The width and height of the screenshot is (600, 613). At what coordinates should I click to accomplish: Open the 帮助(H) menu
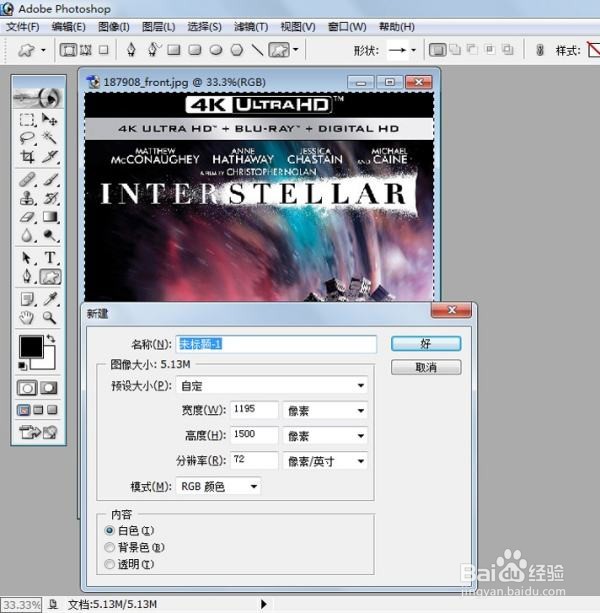click(397, 27)
